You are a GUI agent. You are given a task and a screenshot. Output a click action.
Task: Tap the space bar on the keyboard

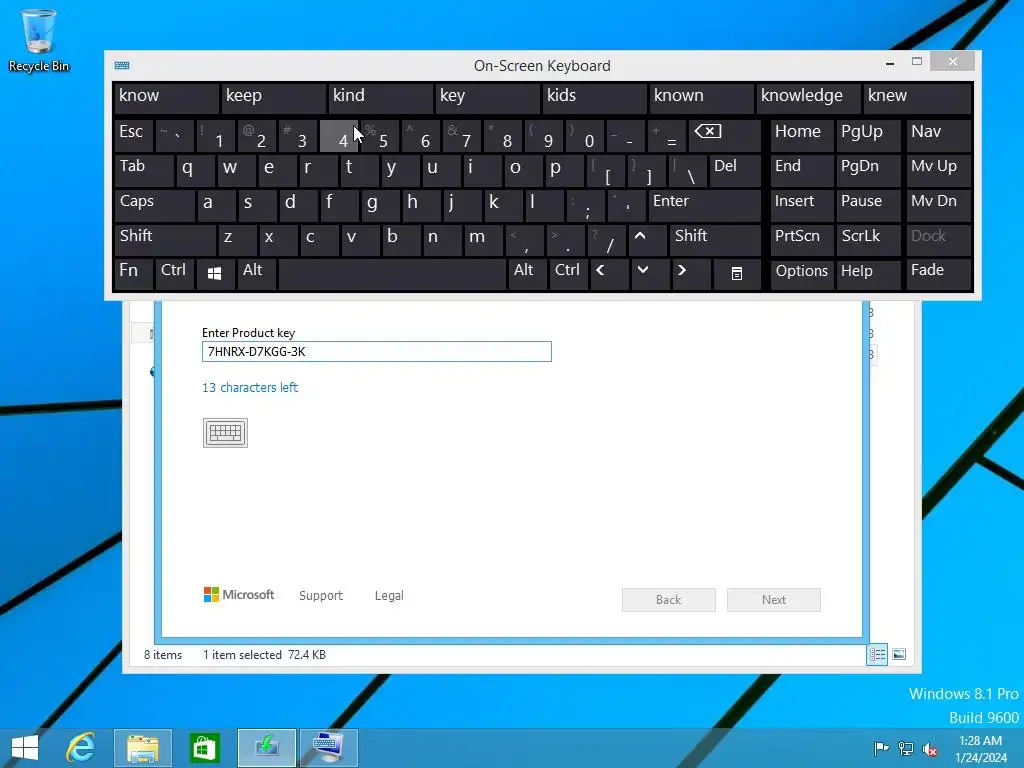(392, 274)
